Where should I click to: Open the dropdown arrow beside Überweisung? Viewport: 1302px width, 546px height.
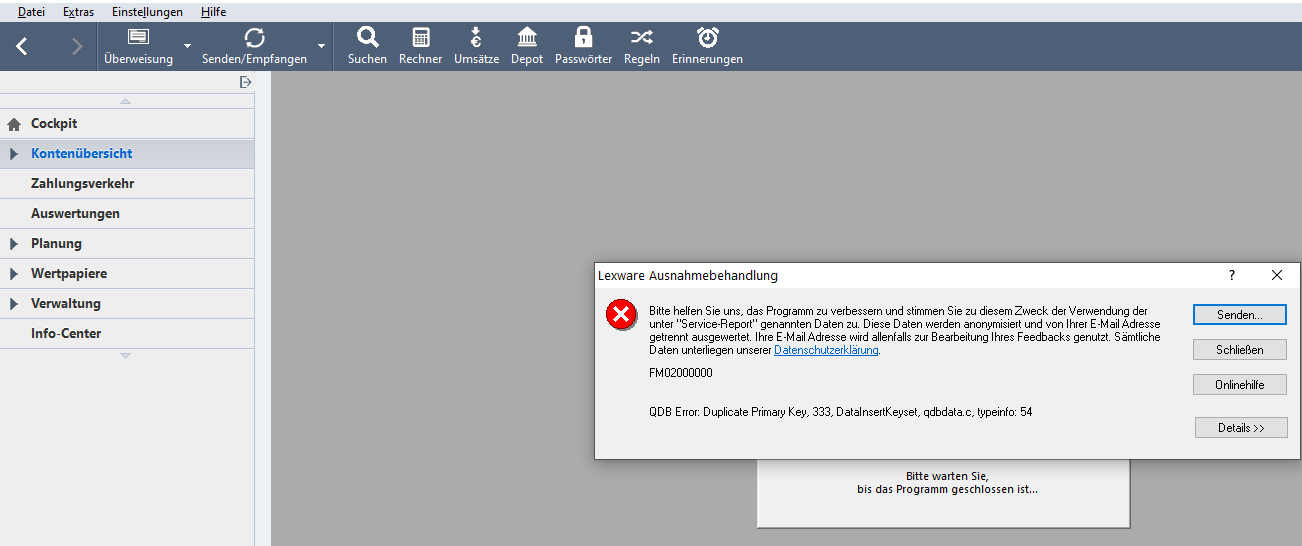click(187, 46)
